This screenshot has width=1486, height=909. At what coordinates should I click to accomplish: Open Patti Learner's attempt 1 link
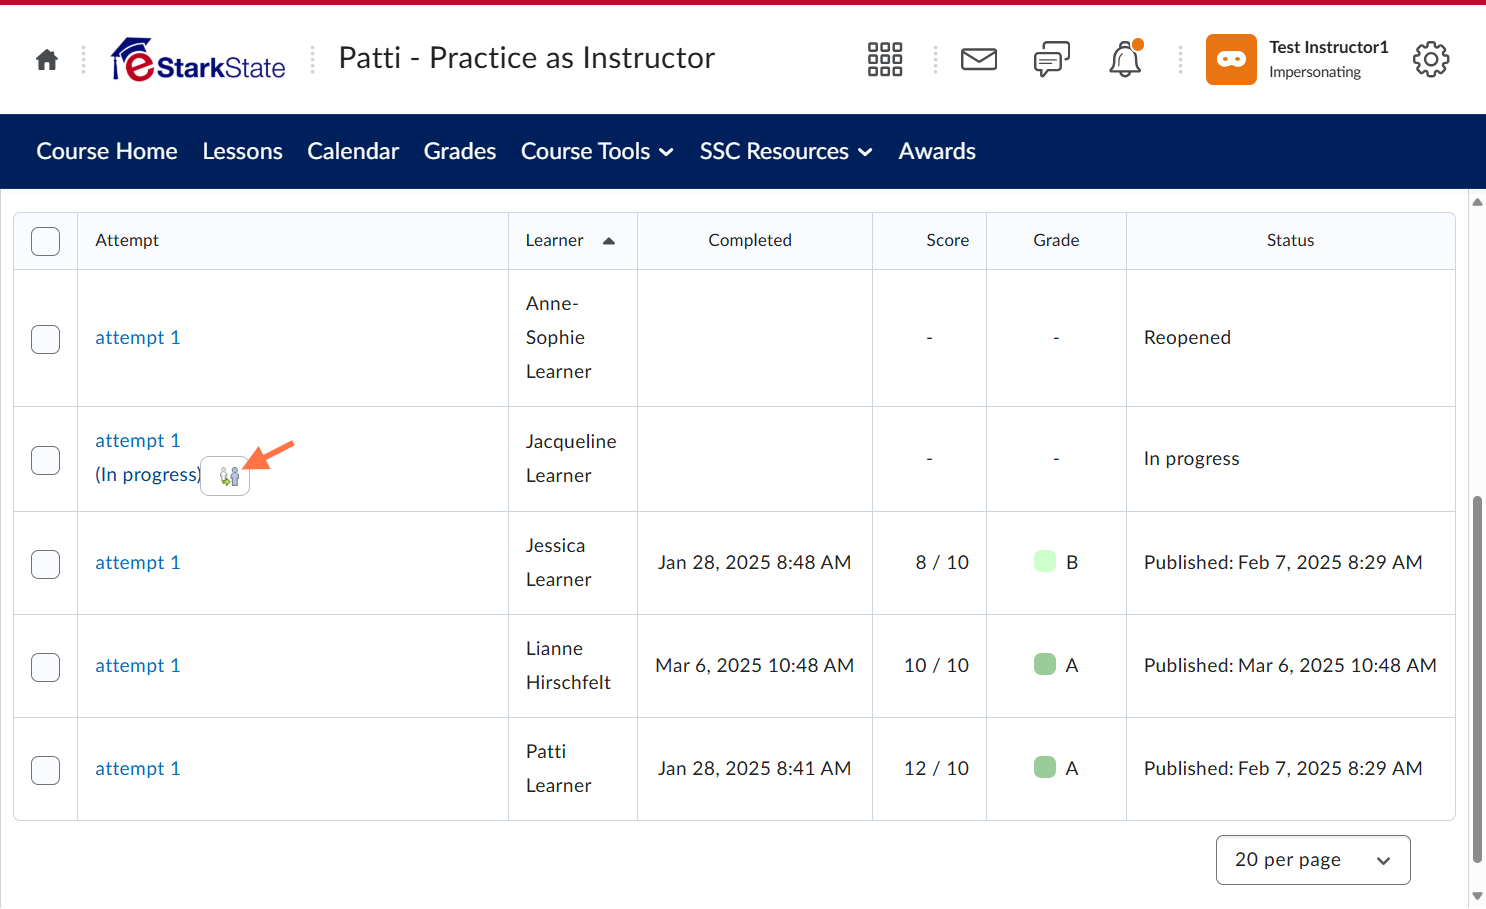[x=138, y=769]
